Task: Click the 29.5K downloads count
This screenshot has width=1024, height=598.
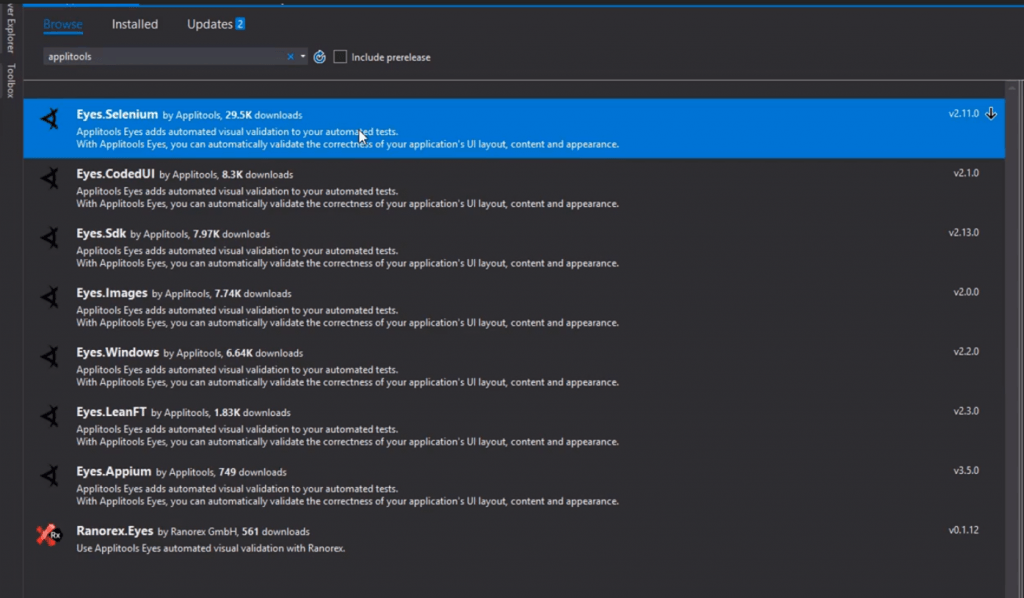Action: click(x=264, y=115)
